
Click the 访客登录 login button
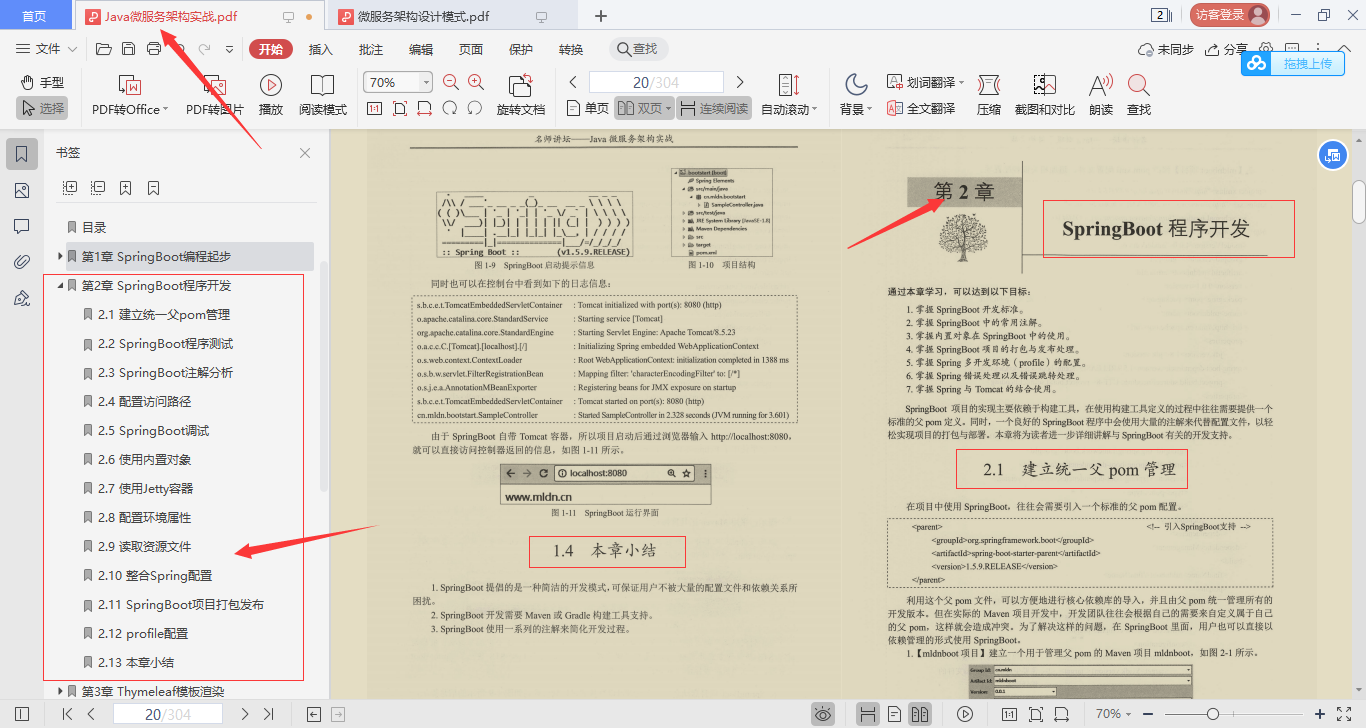[x=1229, y=15]
